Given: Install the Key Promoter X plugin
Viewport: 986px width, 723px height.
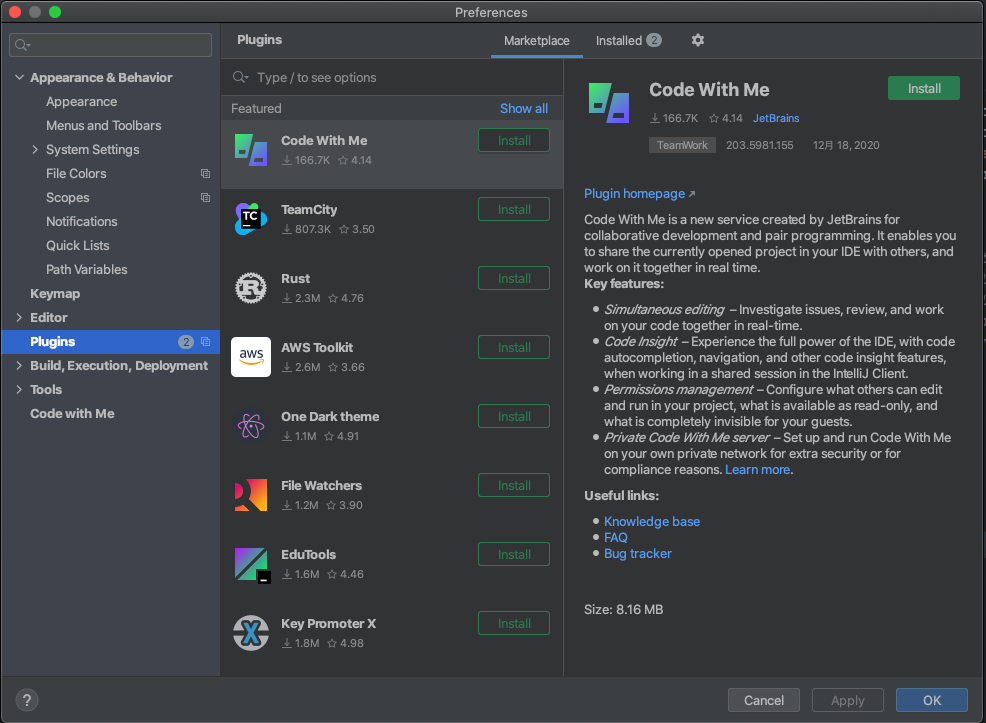Looking at the screenshot, I should click(x=514, y=623).
